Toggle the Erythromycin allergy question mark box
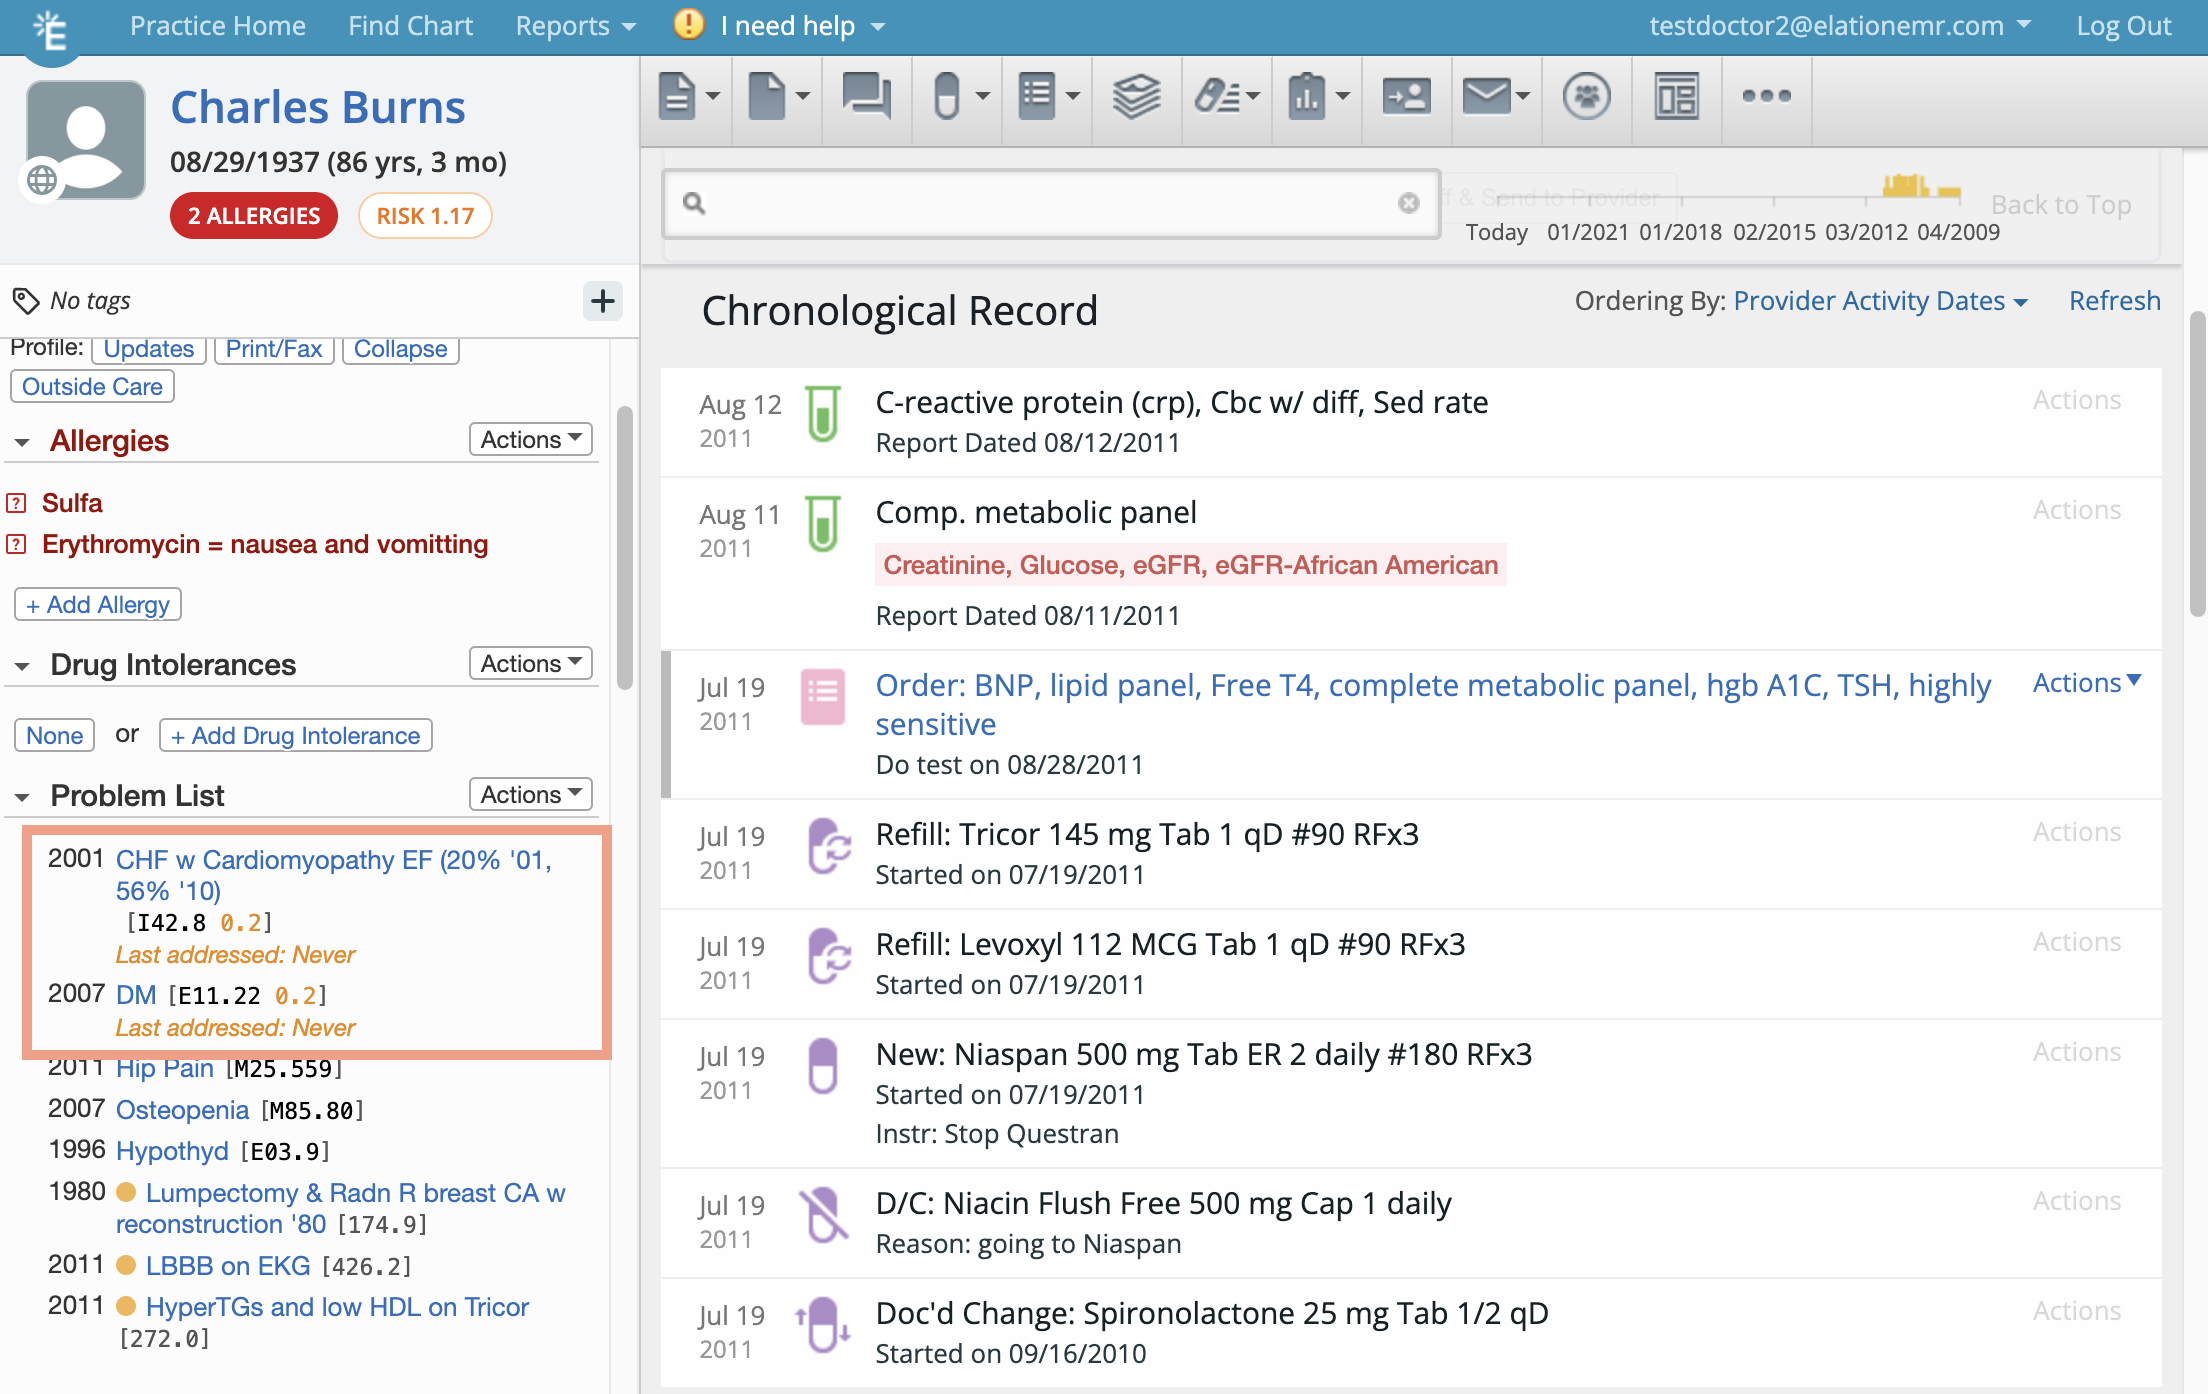The height and width of the screenshot is (1394, 2208). point(17,545)
